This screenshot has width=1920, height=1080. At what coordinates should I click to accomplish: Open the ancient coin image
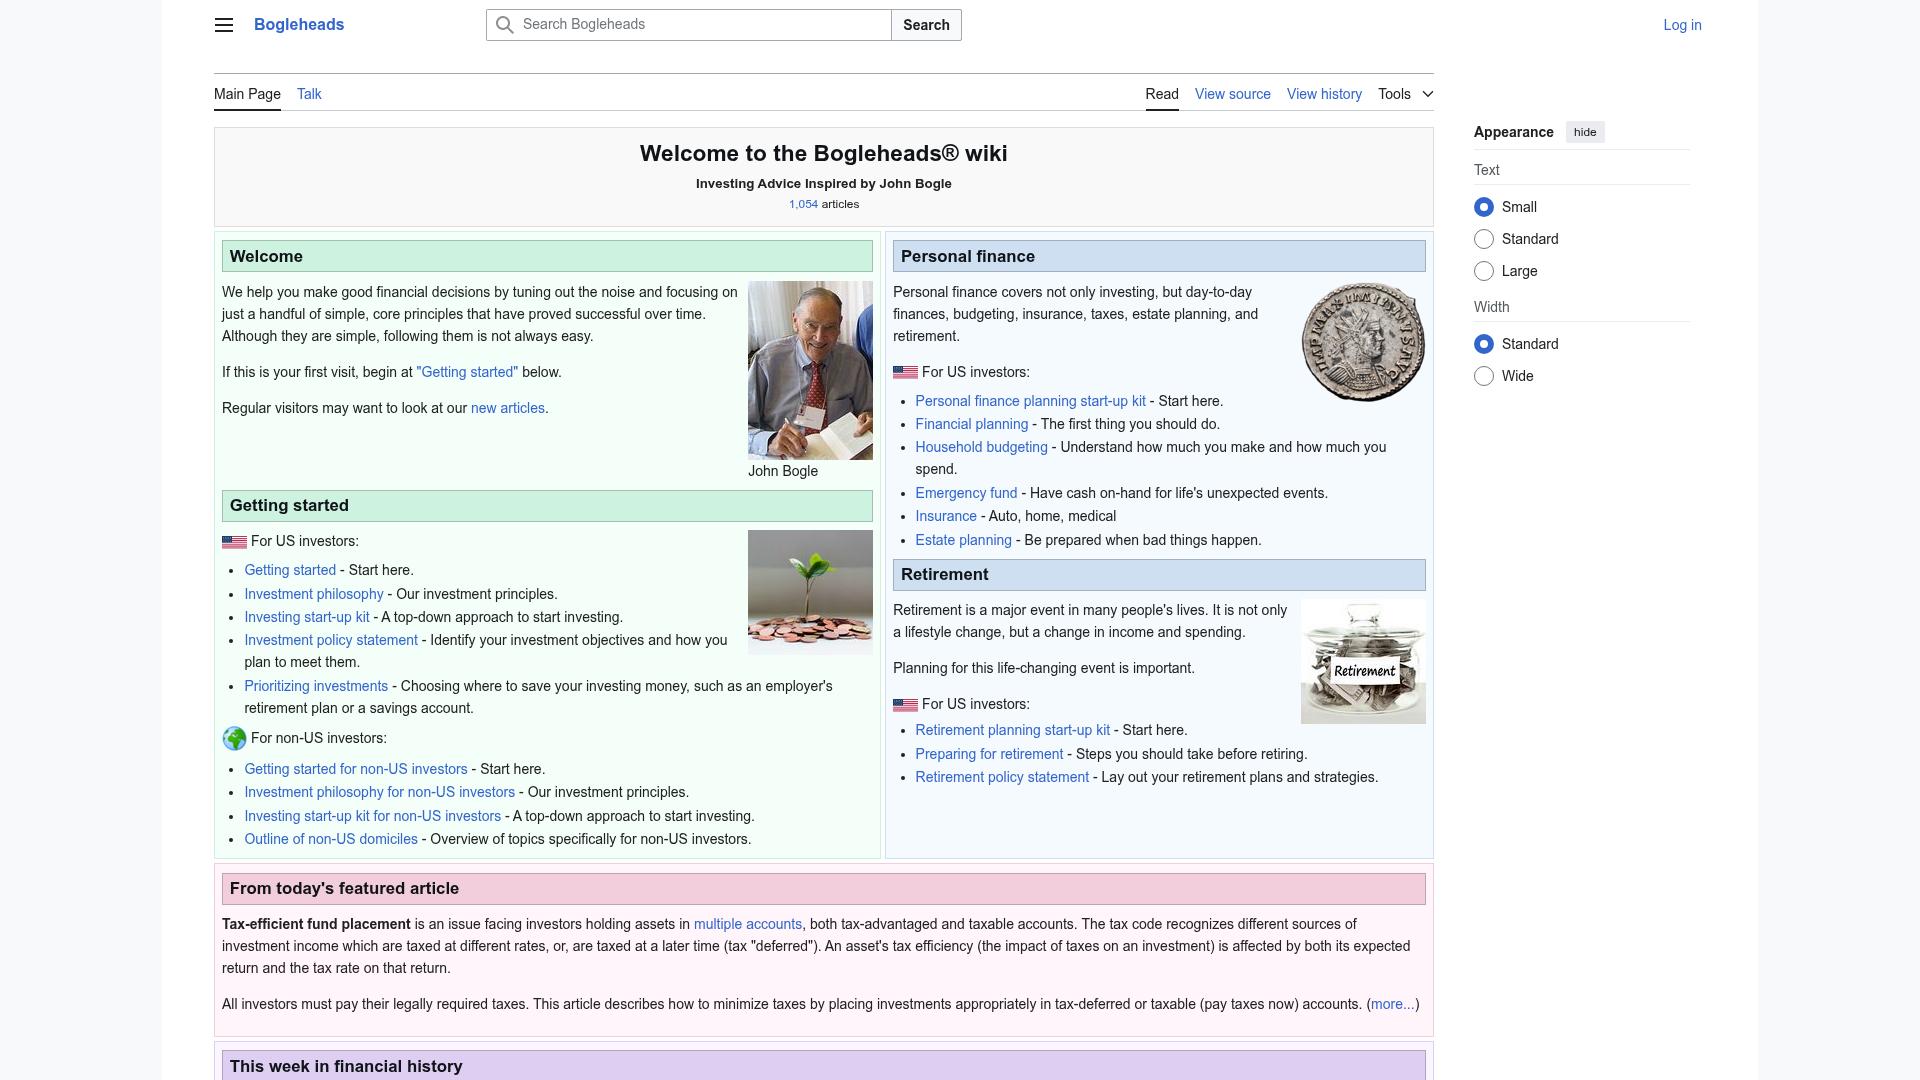1363,342
